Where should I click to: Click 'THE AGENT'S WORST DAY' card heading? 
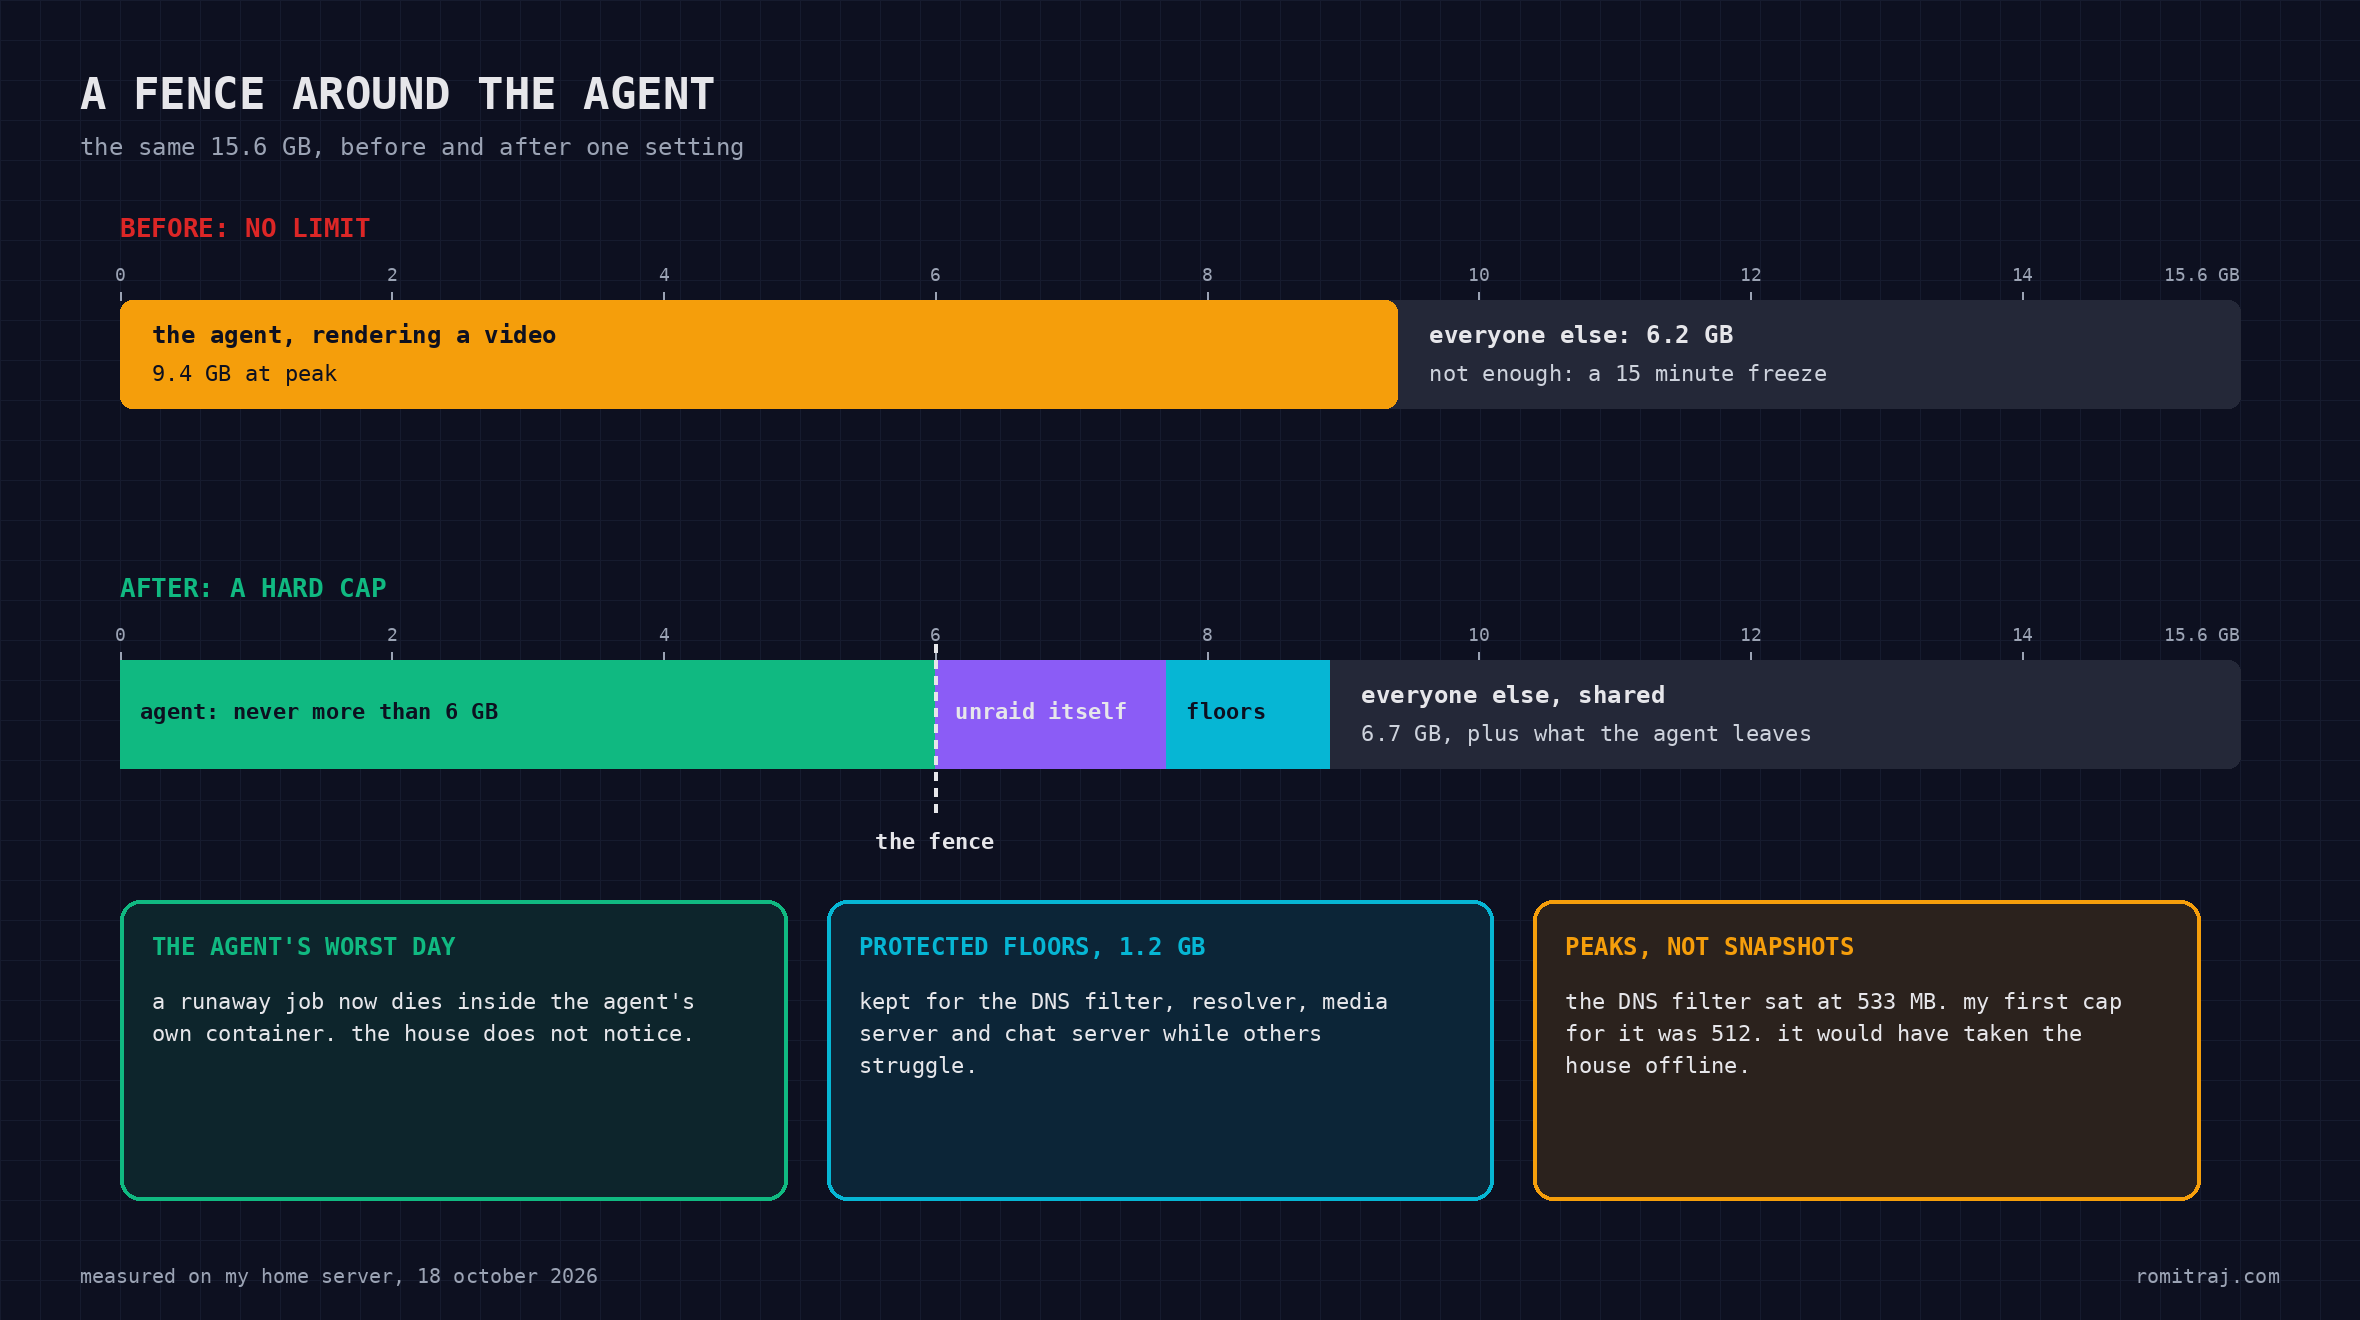tap(303, 947)
